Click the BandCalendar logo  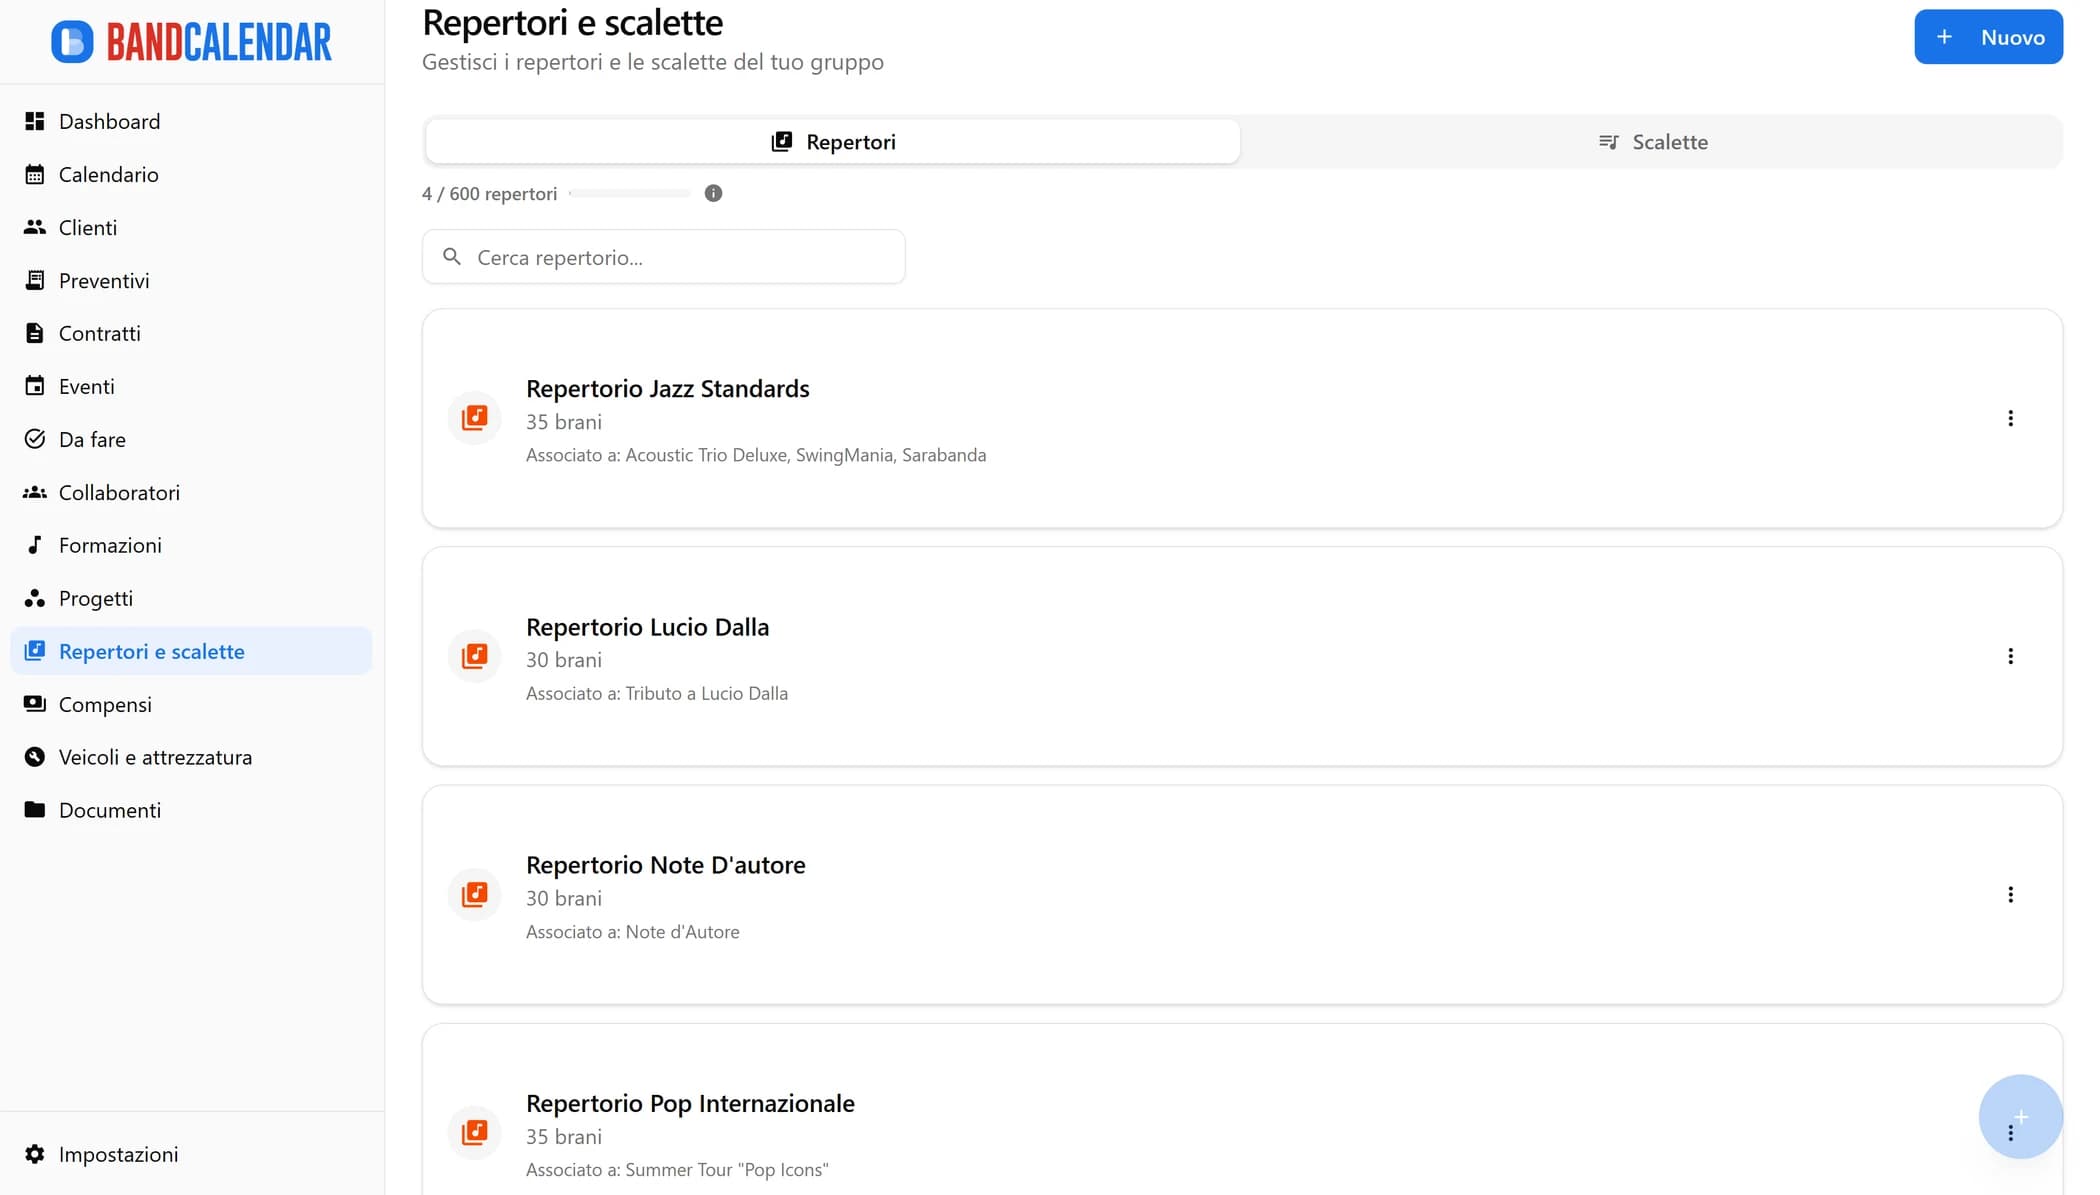tap(191, 41)
